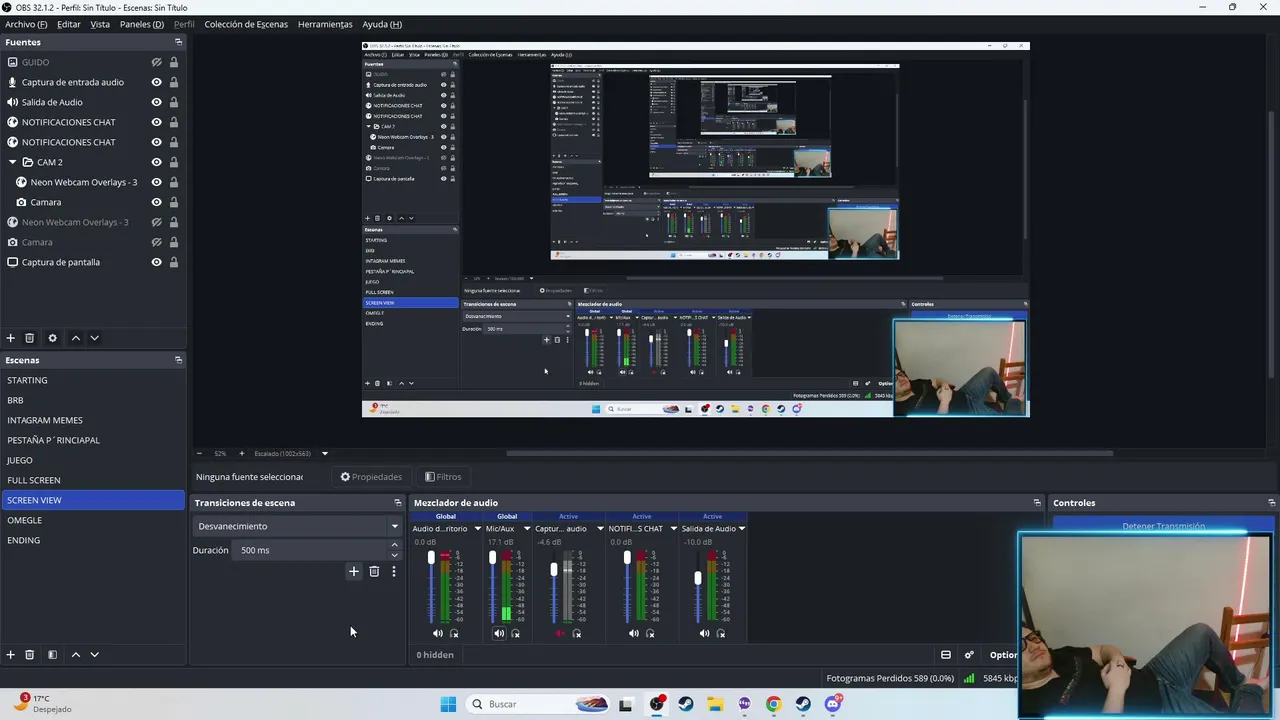Add a new scene in Escenas panel
This screenshot has width=1280, height=720.
click(11, 654)
